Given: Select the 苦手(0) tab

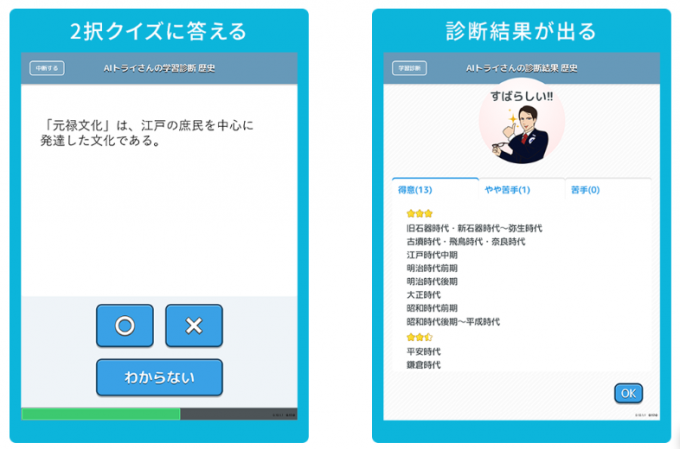Looking at the screenshot, I should (585, 190).
